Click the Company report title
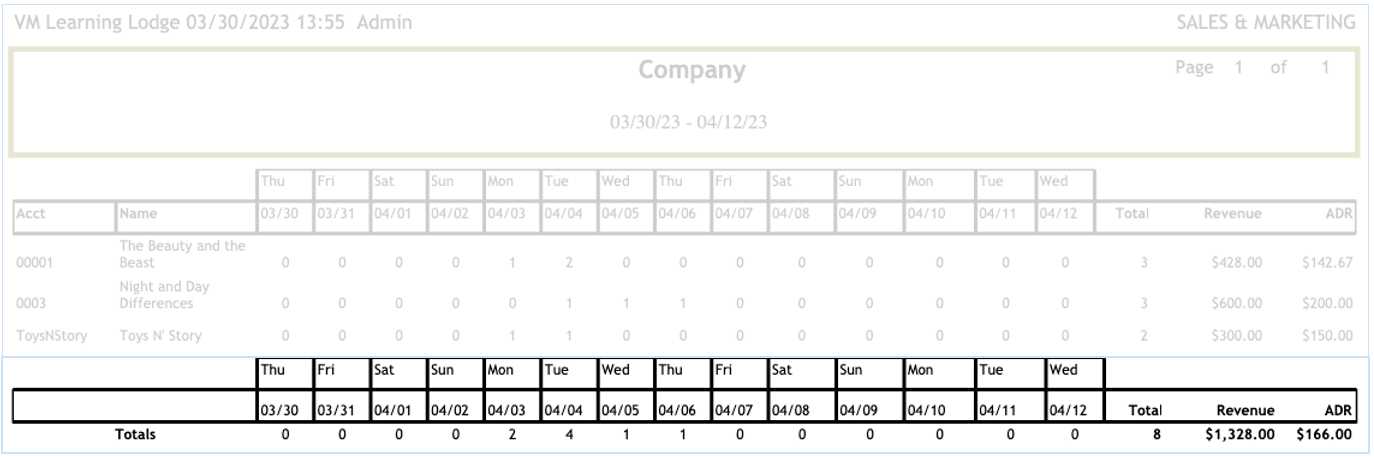Image resolution: width=1374 pixels, height=457 pixels. pos(692,71)
